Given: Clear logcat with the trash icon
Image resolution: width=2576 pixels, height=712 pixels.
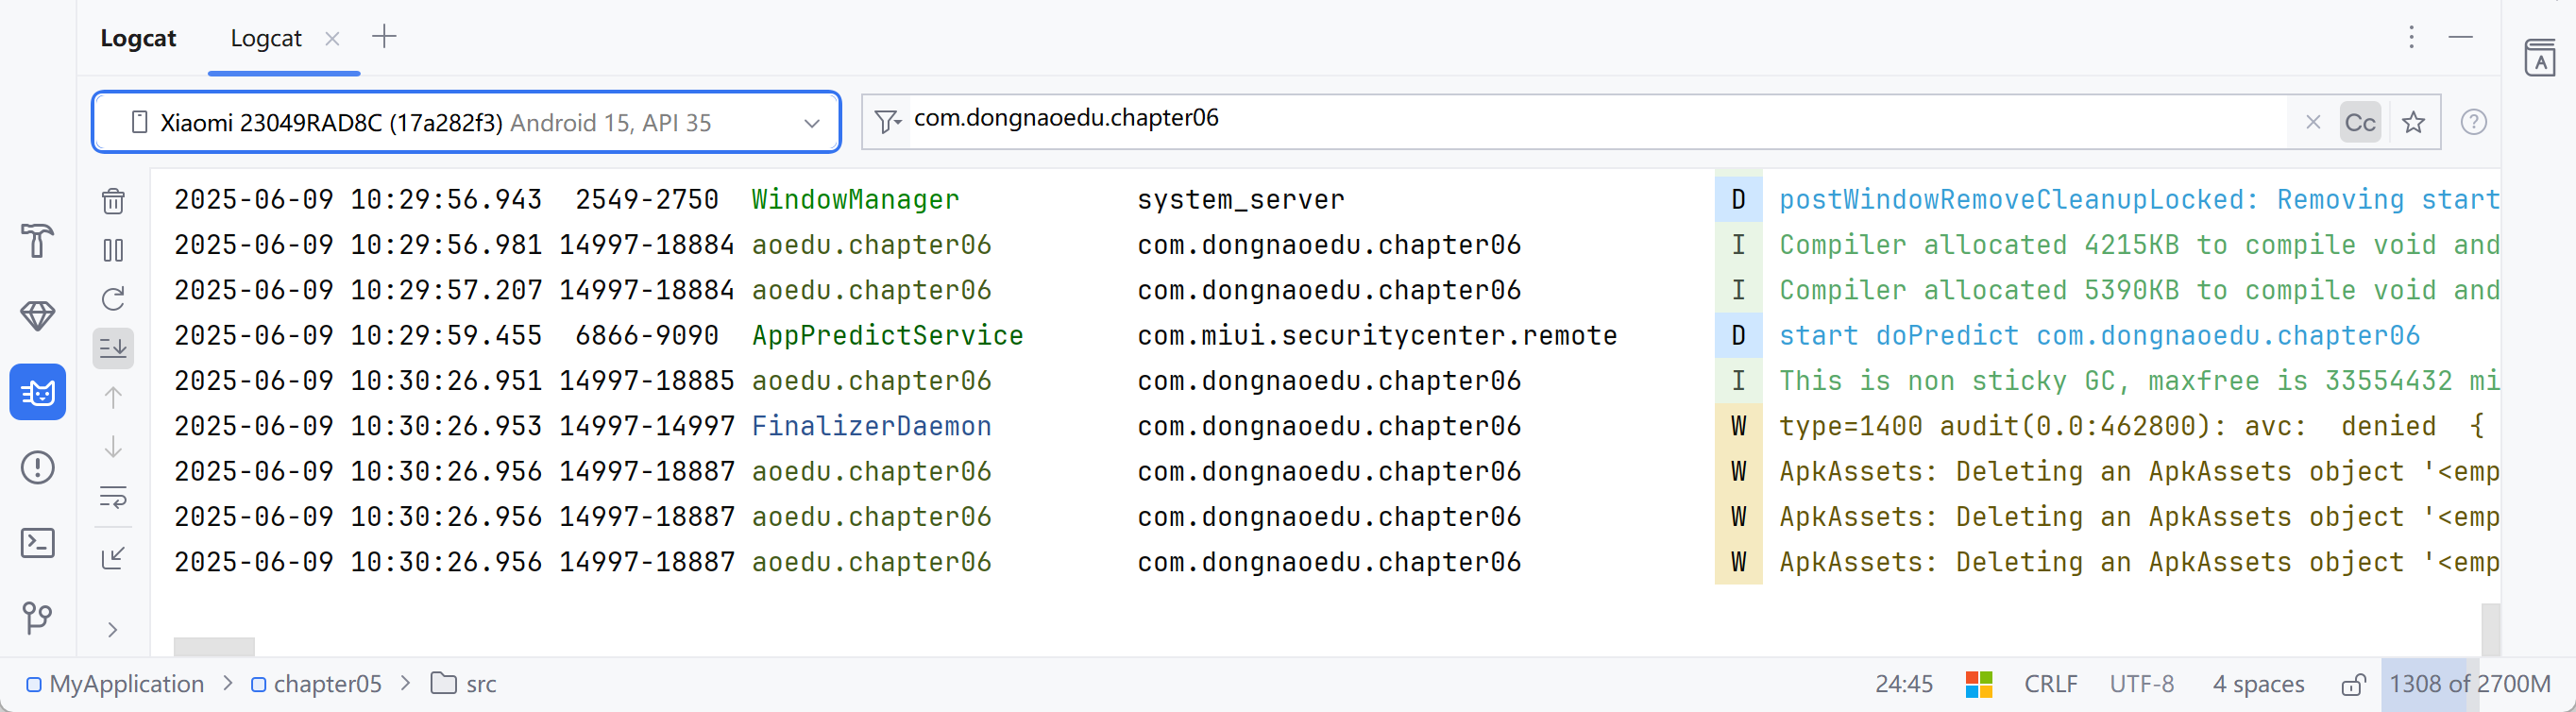Looking at the screenshot, I should [113, 201].
